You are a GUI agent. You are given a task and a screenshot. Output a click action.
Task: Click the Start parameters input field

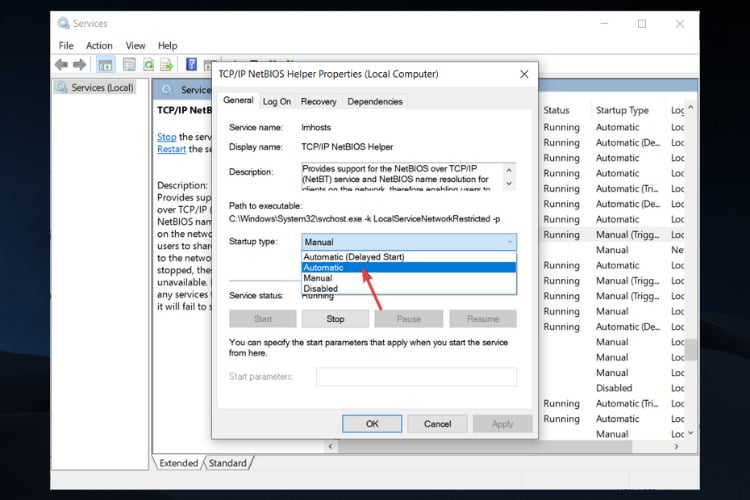[416, 377]
